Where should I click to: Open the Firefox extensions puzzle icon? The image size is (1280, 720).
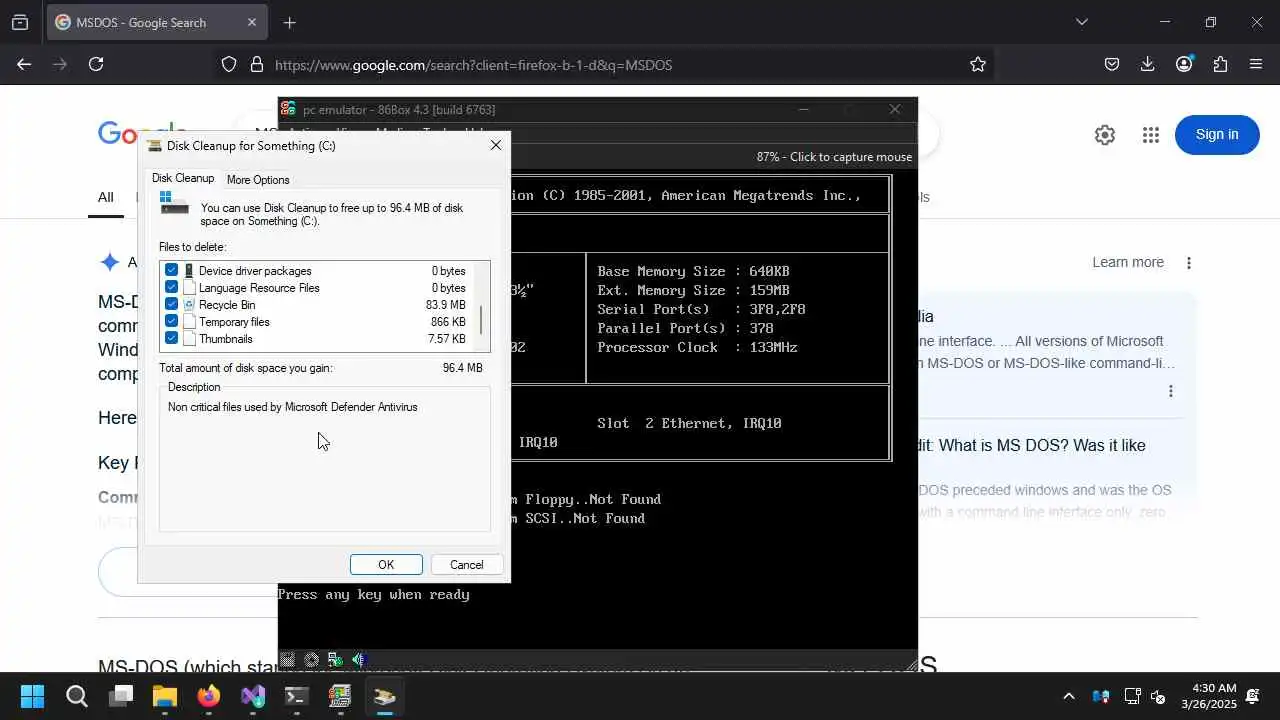click(x=1220, y=64)
